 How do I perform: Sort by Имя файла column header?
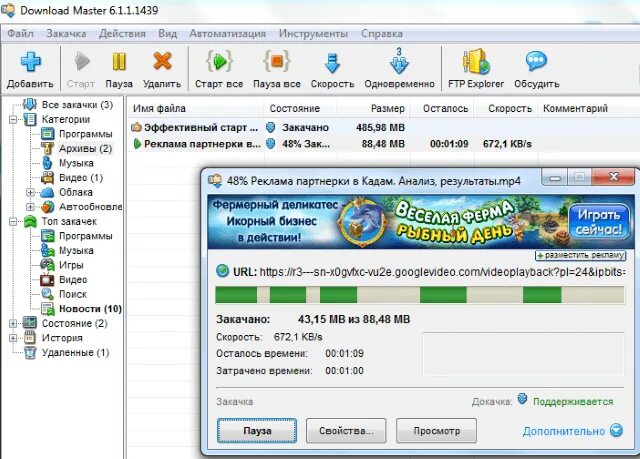pyautogui.click(x=159, y=109)
